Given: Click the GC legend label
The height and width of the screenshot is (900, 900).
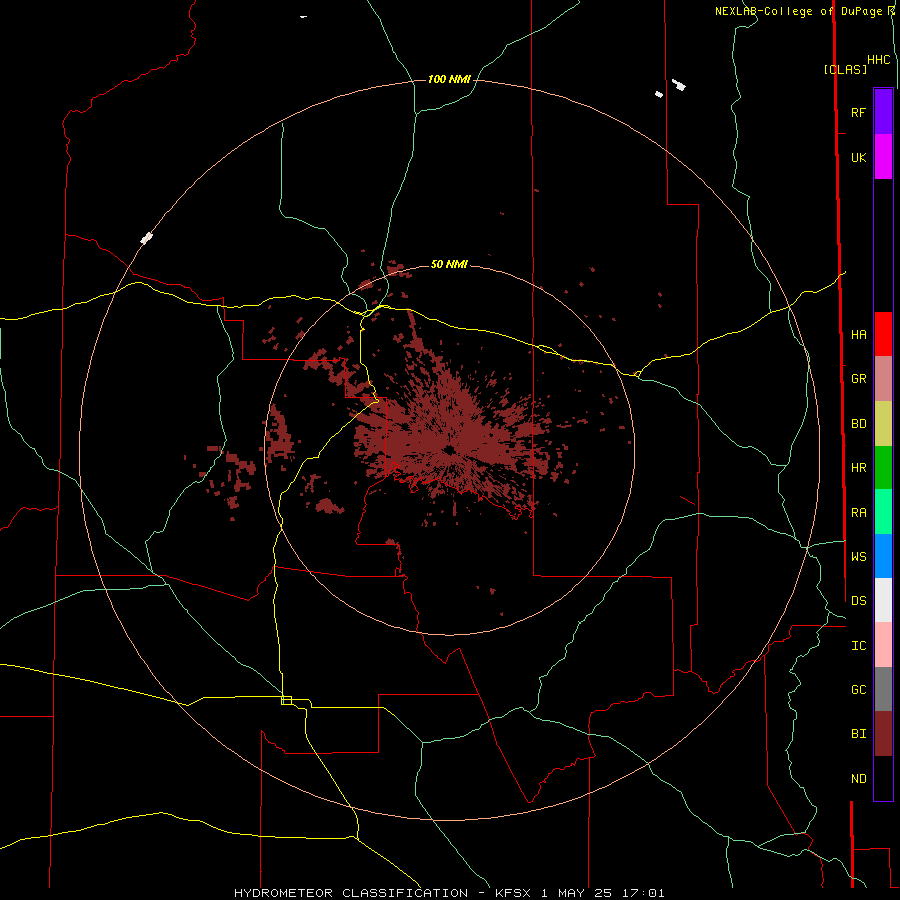Looking at the screenshot, I should click(858, 690).
